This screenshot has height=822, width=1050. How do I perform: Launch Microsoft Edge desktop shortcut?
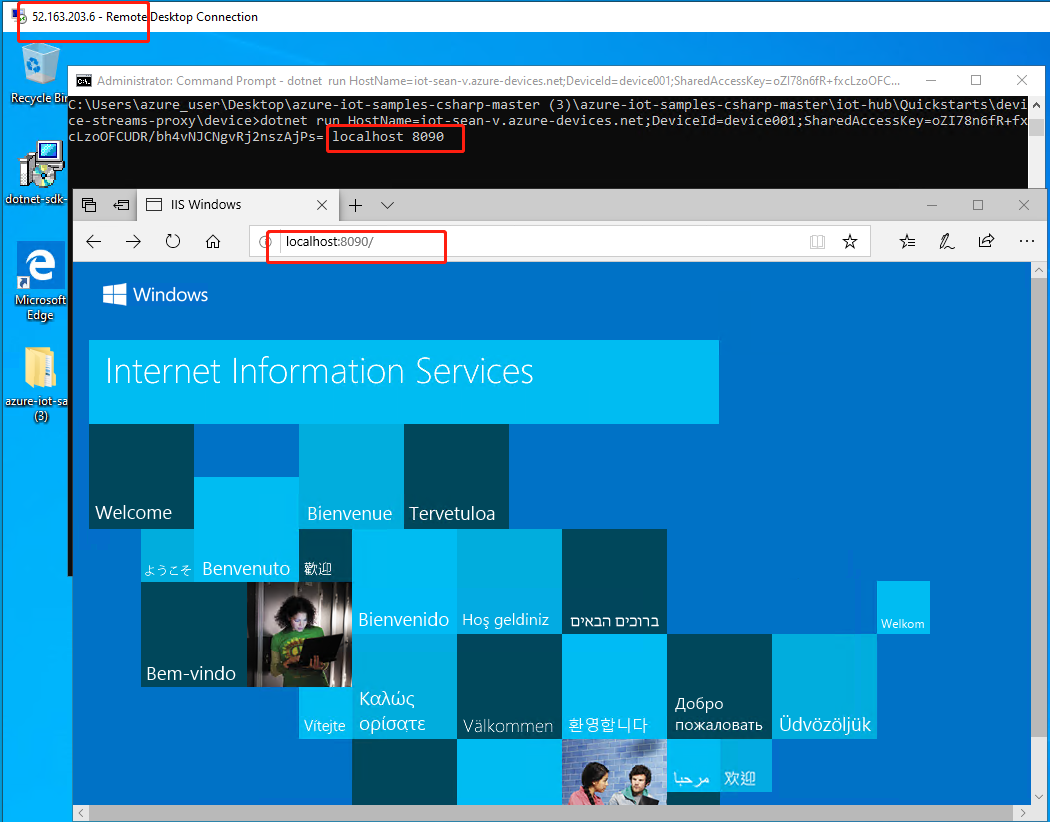click(40, 281)
